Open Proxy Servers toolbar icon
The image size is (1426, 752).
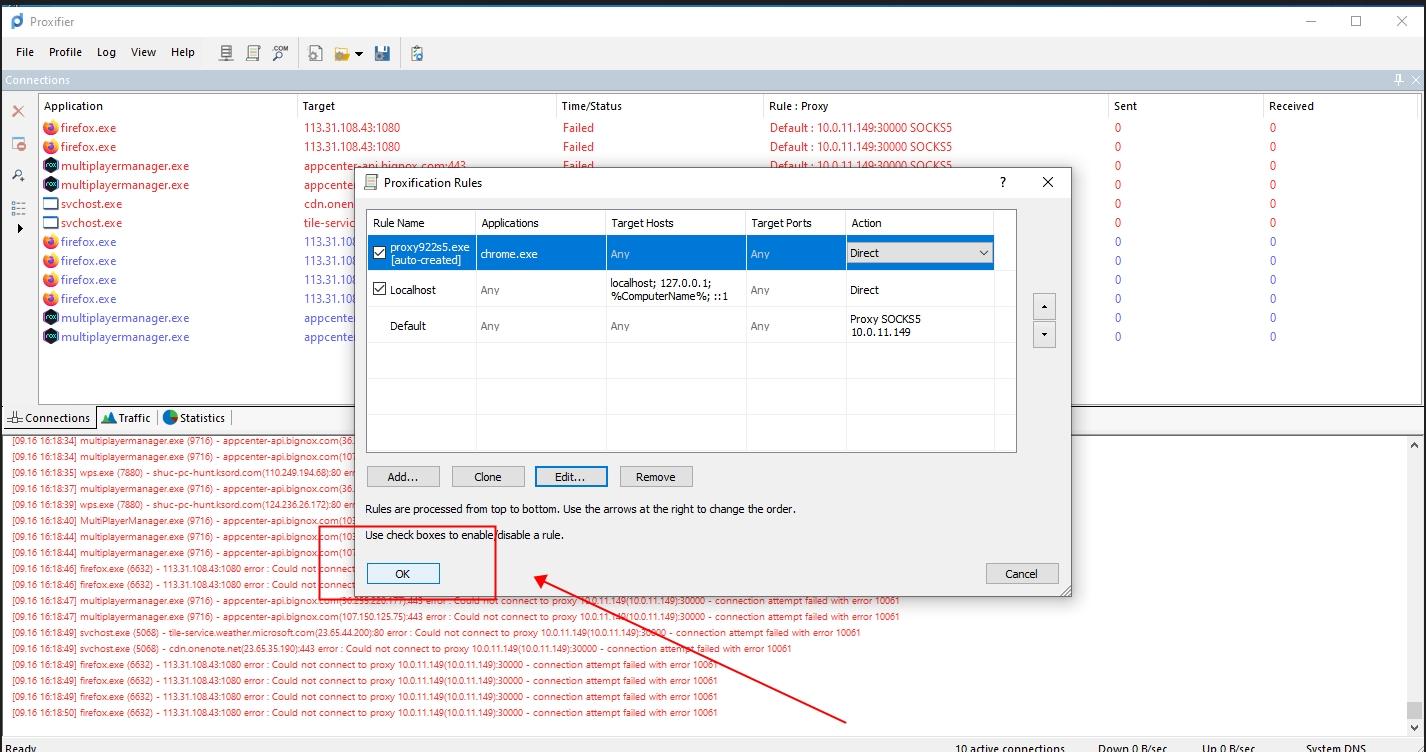click(x=227, y=53)
